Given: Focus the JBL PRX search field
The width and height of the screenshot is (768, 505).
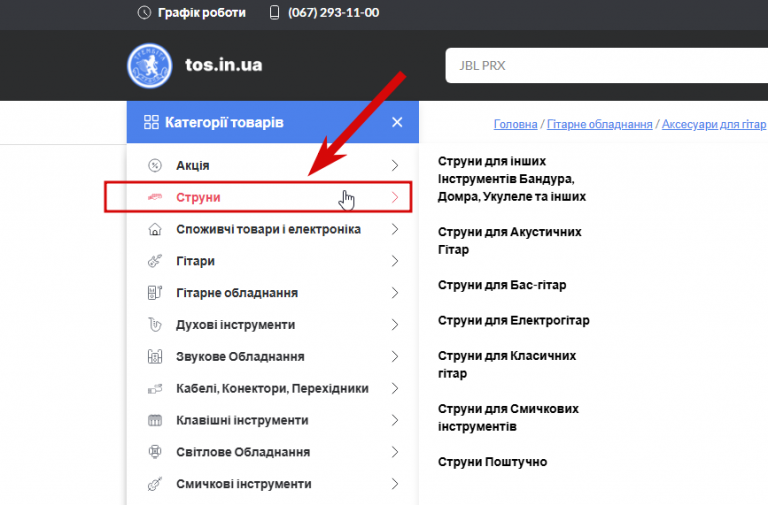Looking at the screenshot, I should tap(606, 66).
